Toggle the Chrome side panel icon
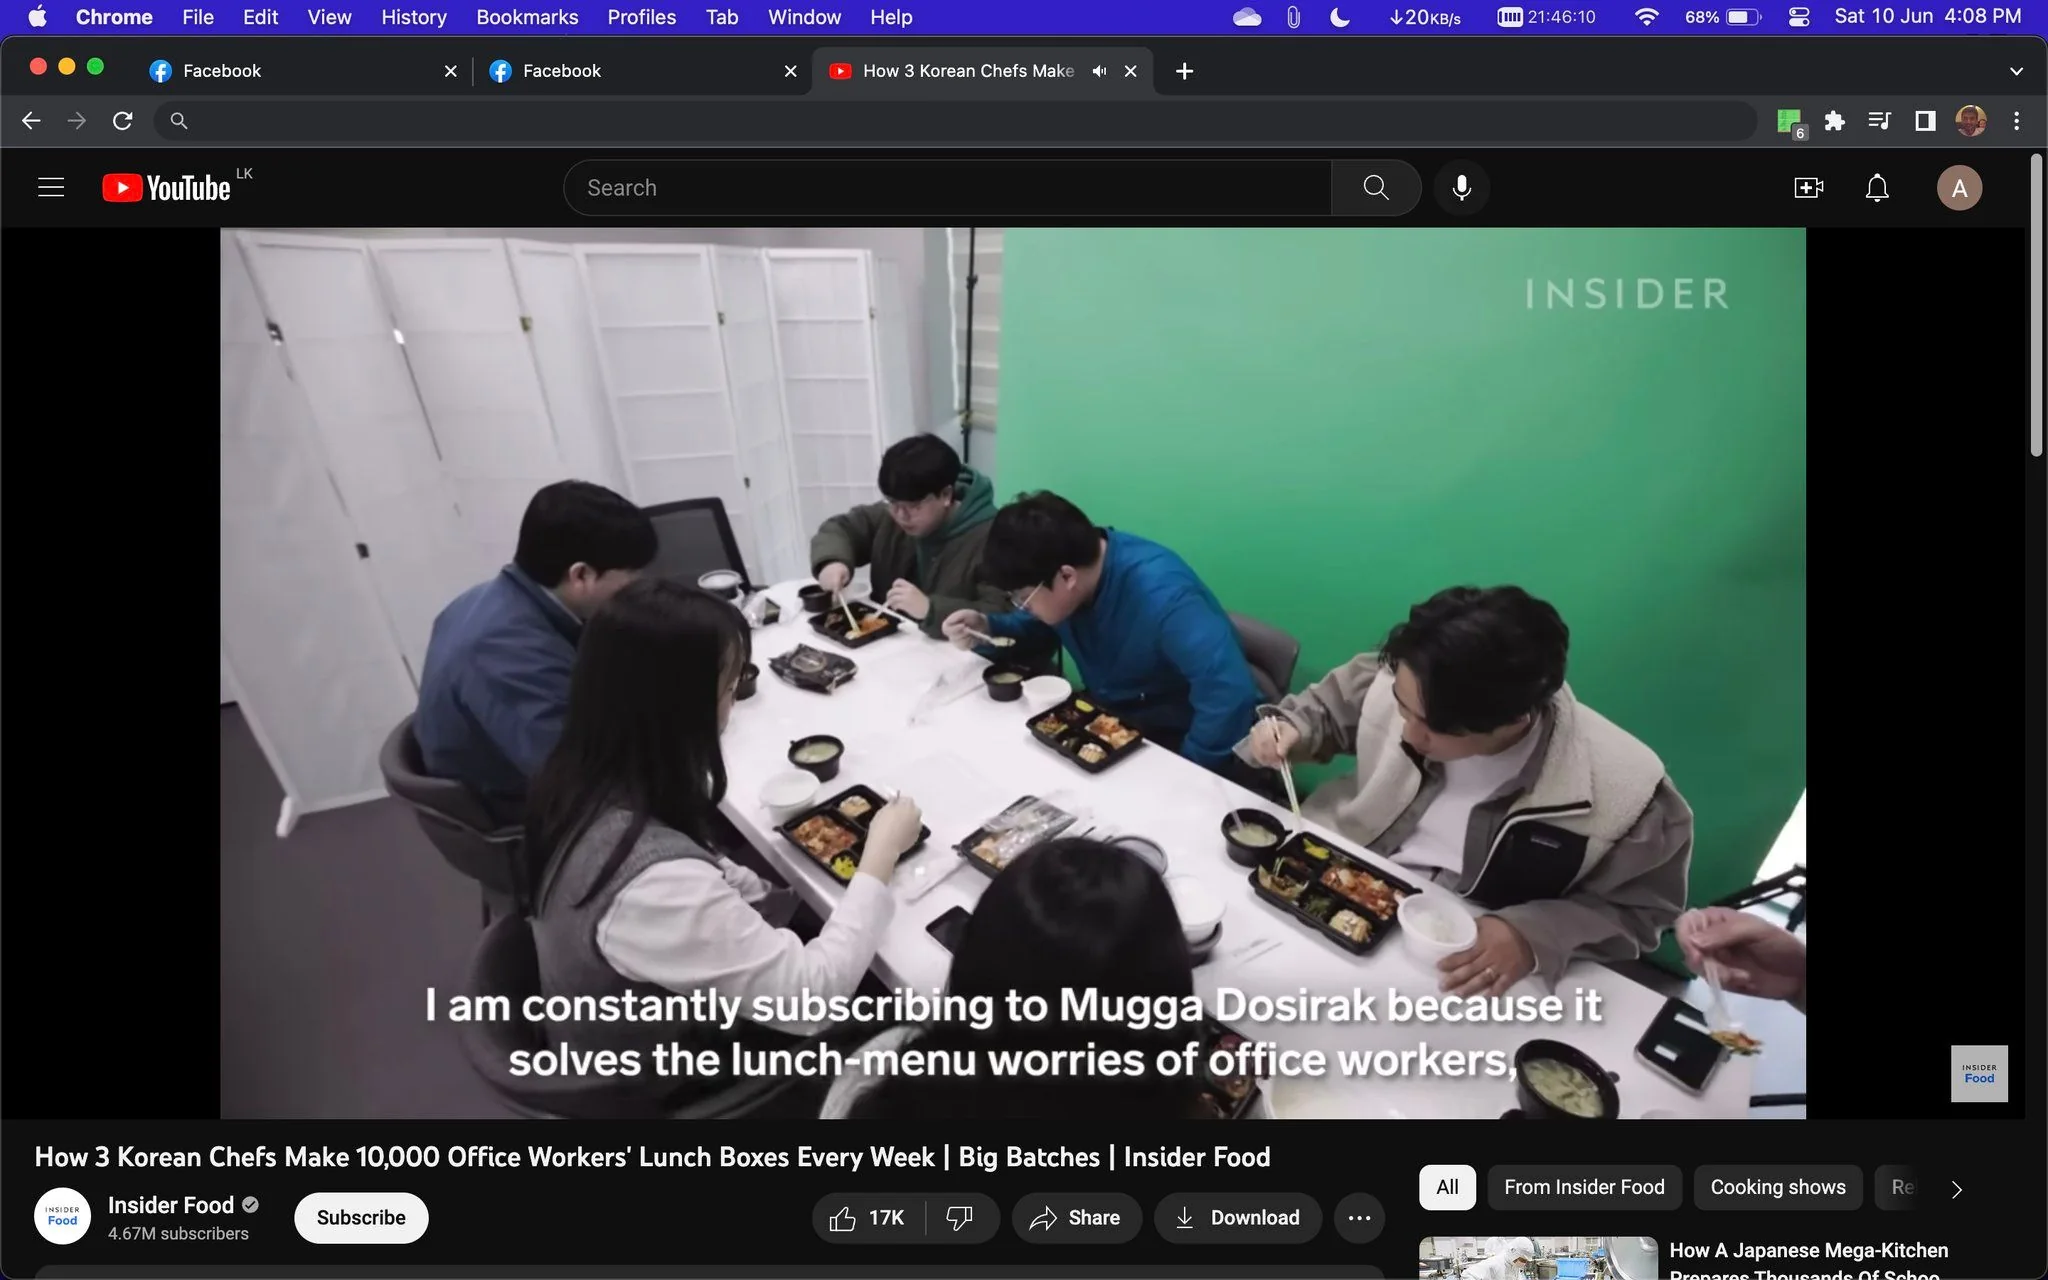The height and width of the screenshot is (1280, 2048). (x=1924, y=121)
